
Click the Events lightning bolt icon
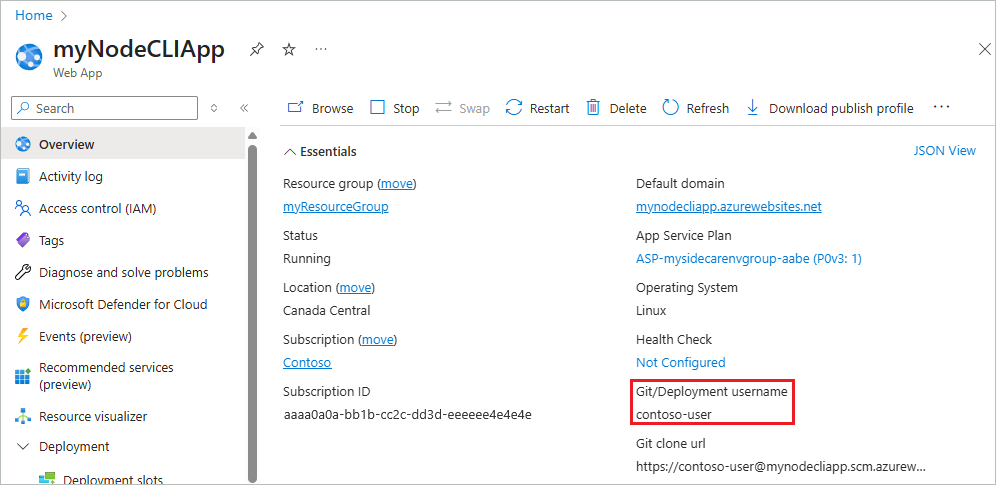(23, 336)
